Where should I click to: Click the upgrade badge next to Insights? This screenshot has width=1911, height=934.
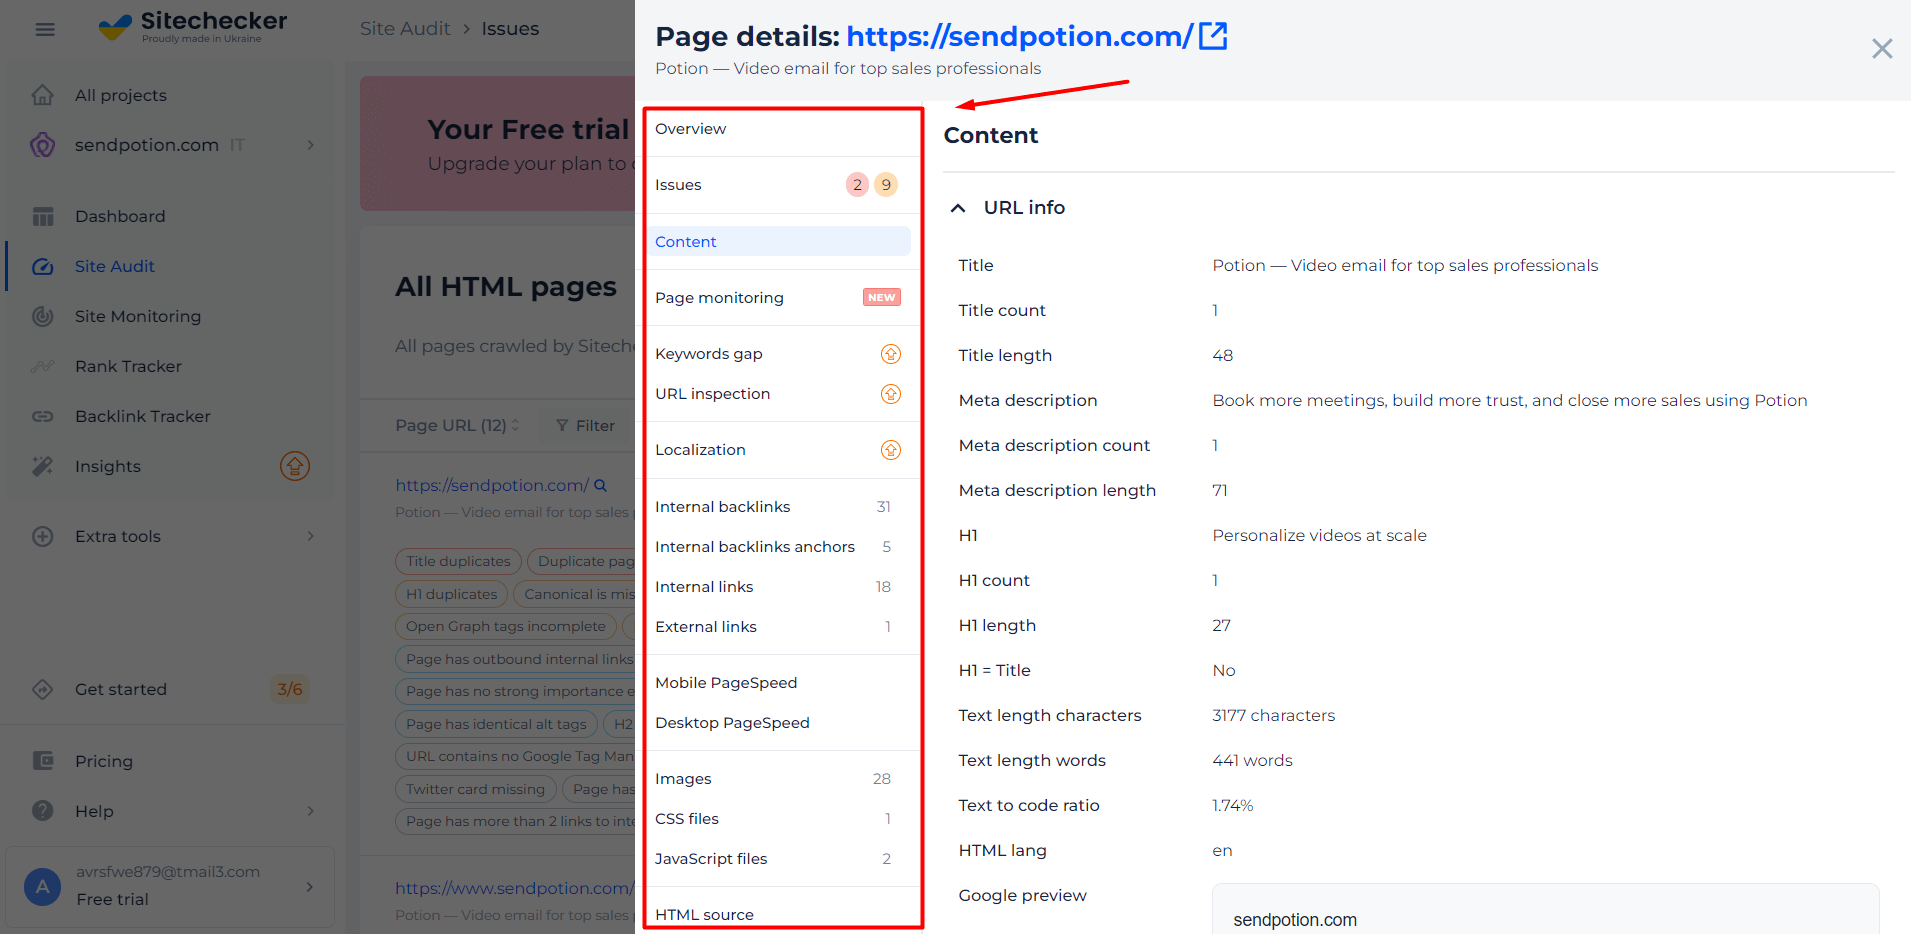click(295, 466)
